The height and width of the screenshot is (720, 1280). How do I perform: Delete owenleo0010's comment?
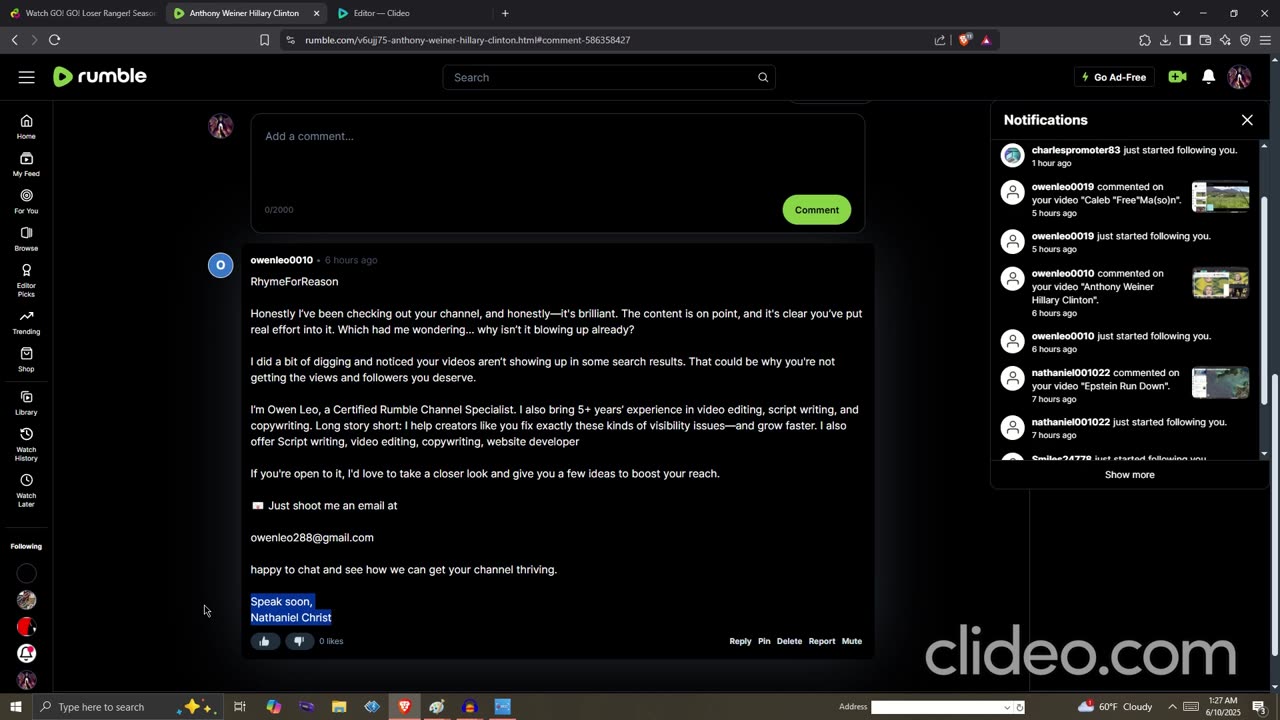[x=789, y=641]
